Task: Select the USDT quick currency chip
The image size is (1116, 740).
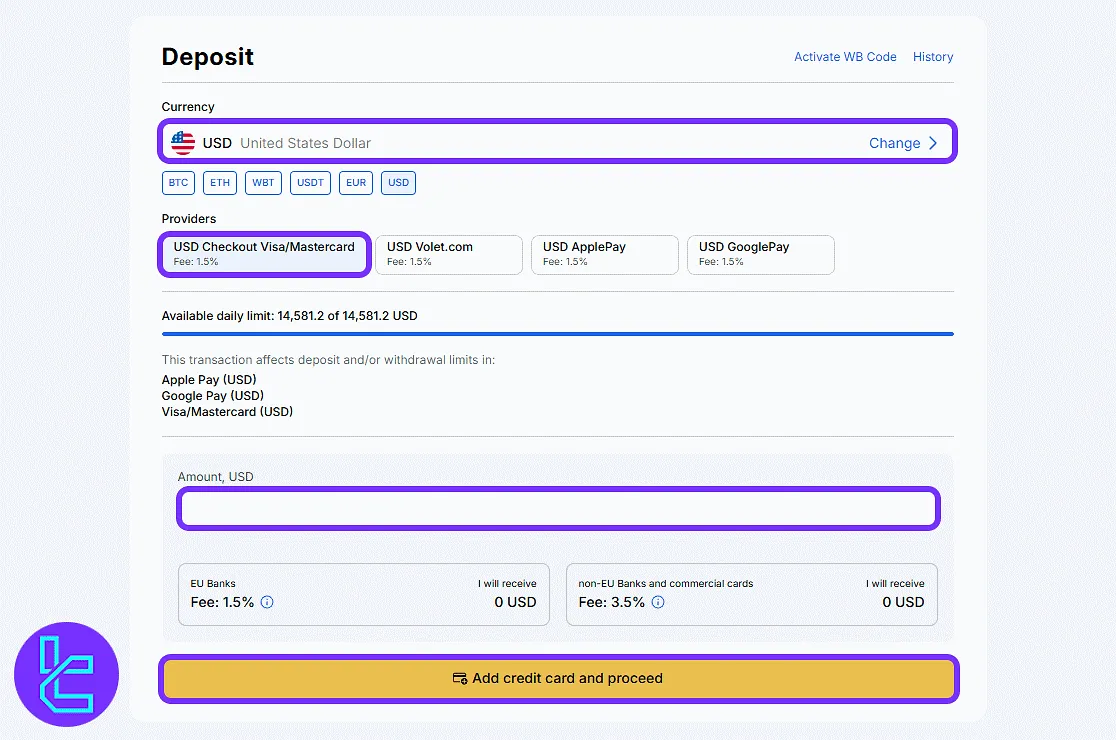Action: [310, 183]
